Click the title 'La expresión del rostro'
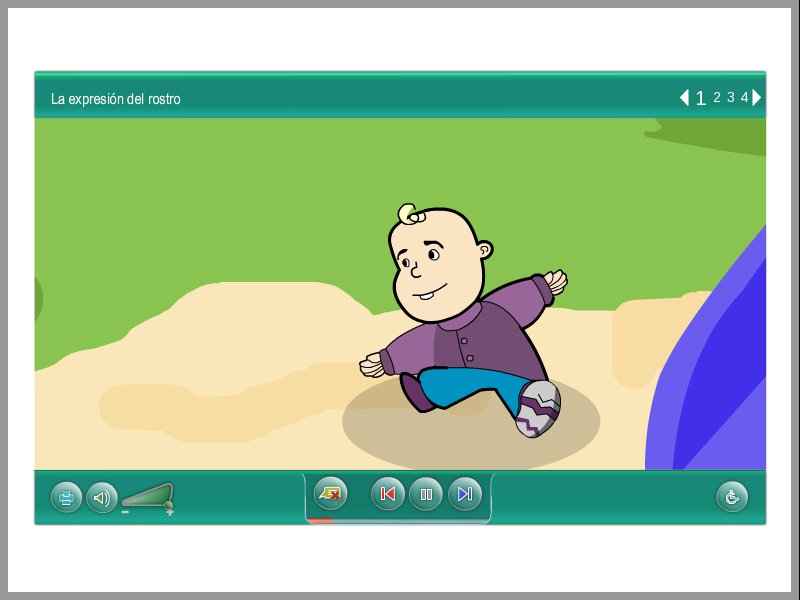 point(116,99)
